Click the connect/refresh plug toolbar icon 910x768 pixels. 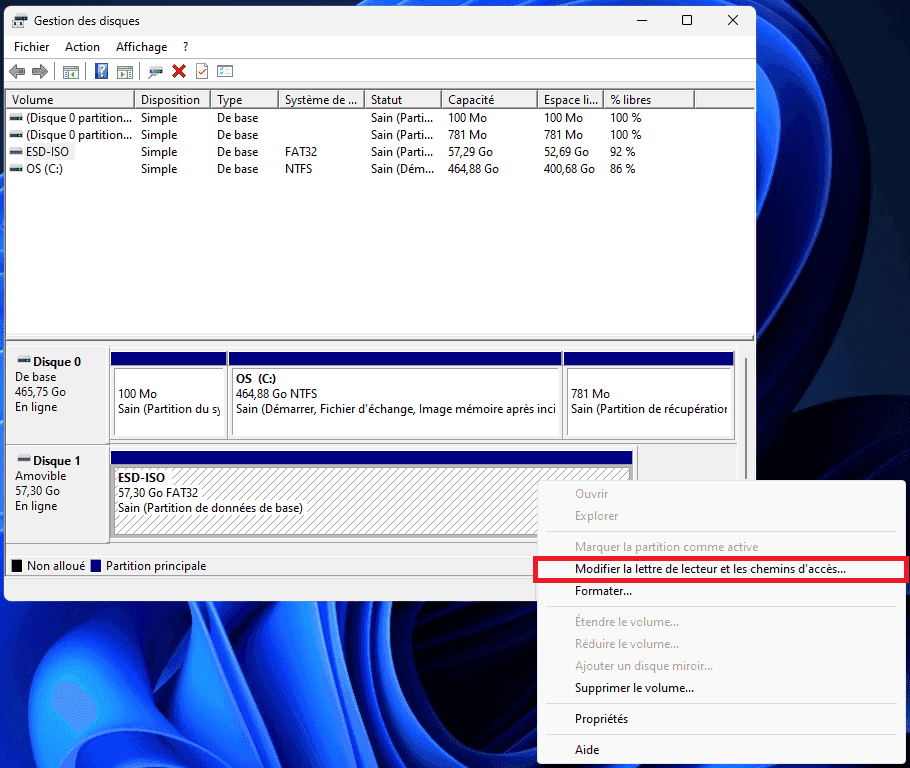(155, 72)
